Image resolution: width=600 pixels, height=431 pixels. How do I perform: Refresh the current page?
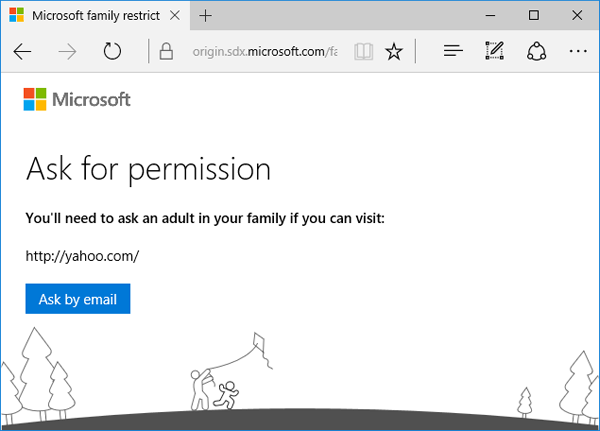tap(112, 51)
